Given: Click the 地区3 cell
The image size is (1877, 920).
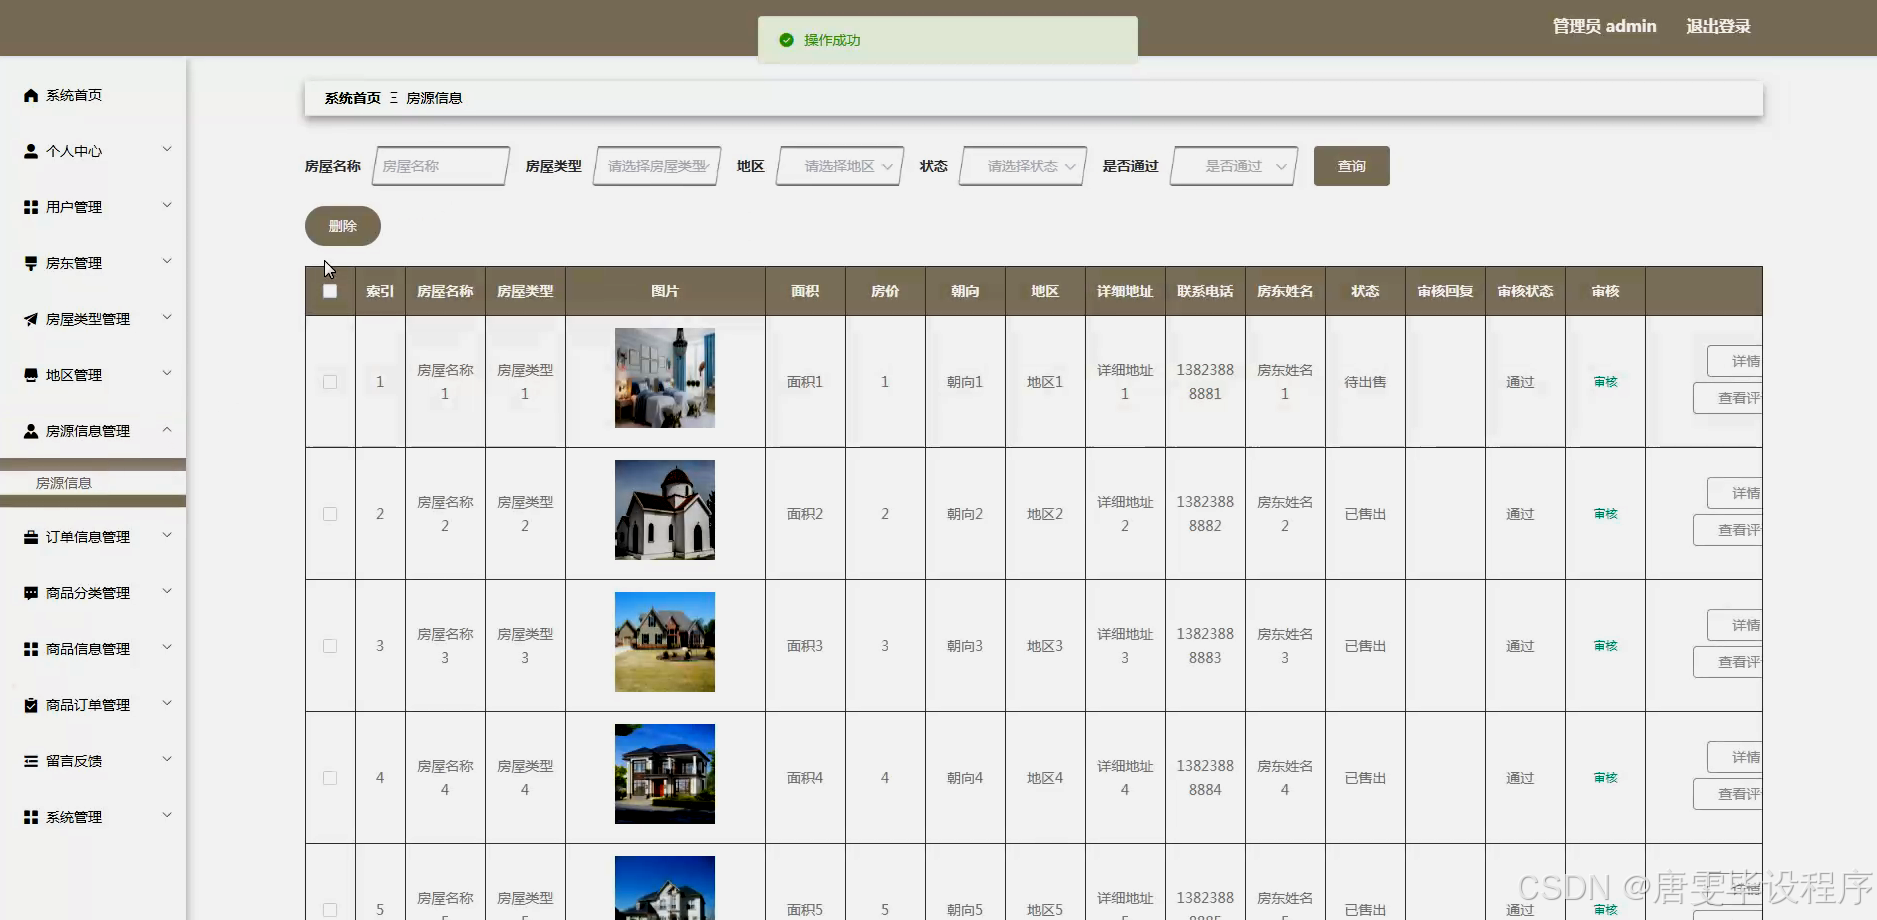Looking at the screenshot, I should tap(1045, 646).
